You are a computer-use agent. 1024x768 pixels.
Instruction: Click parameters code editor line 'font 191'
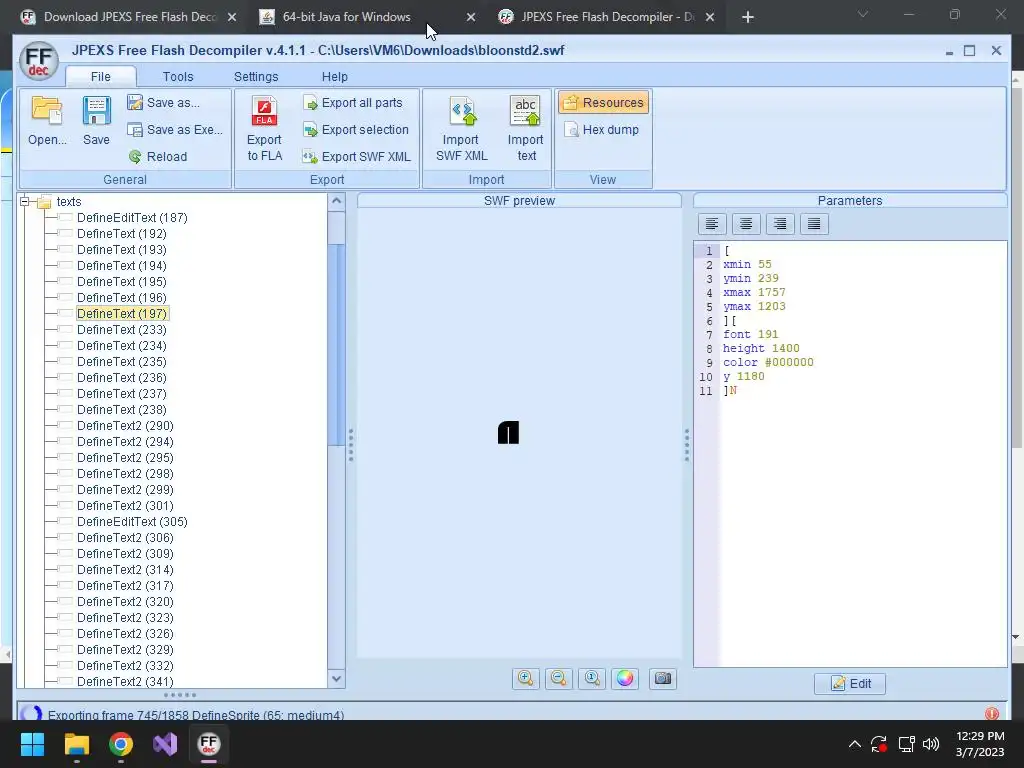pyautogui.click(x=750, y=334)
